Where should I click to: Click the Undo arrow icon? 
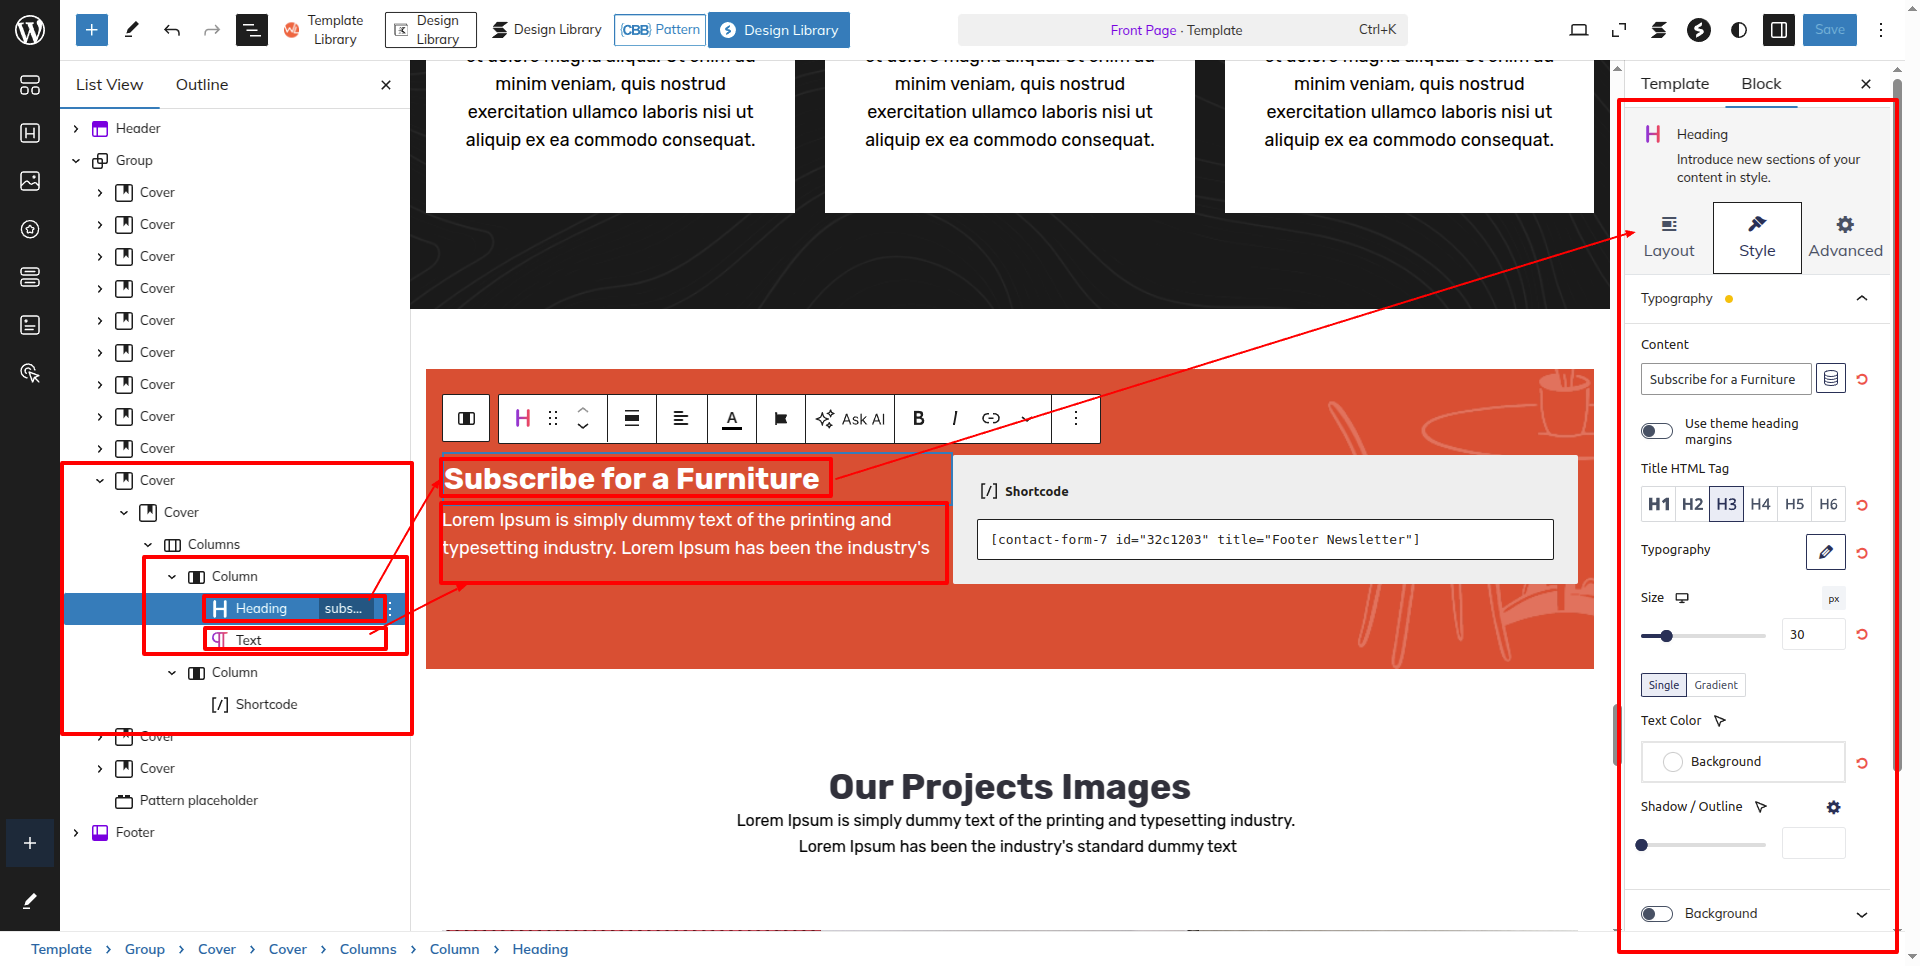(x=172, y=30)
